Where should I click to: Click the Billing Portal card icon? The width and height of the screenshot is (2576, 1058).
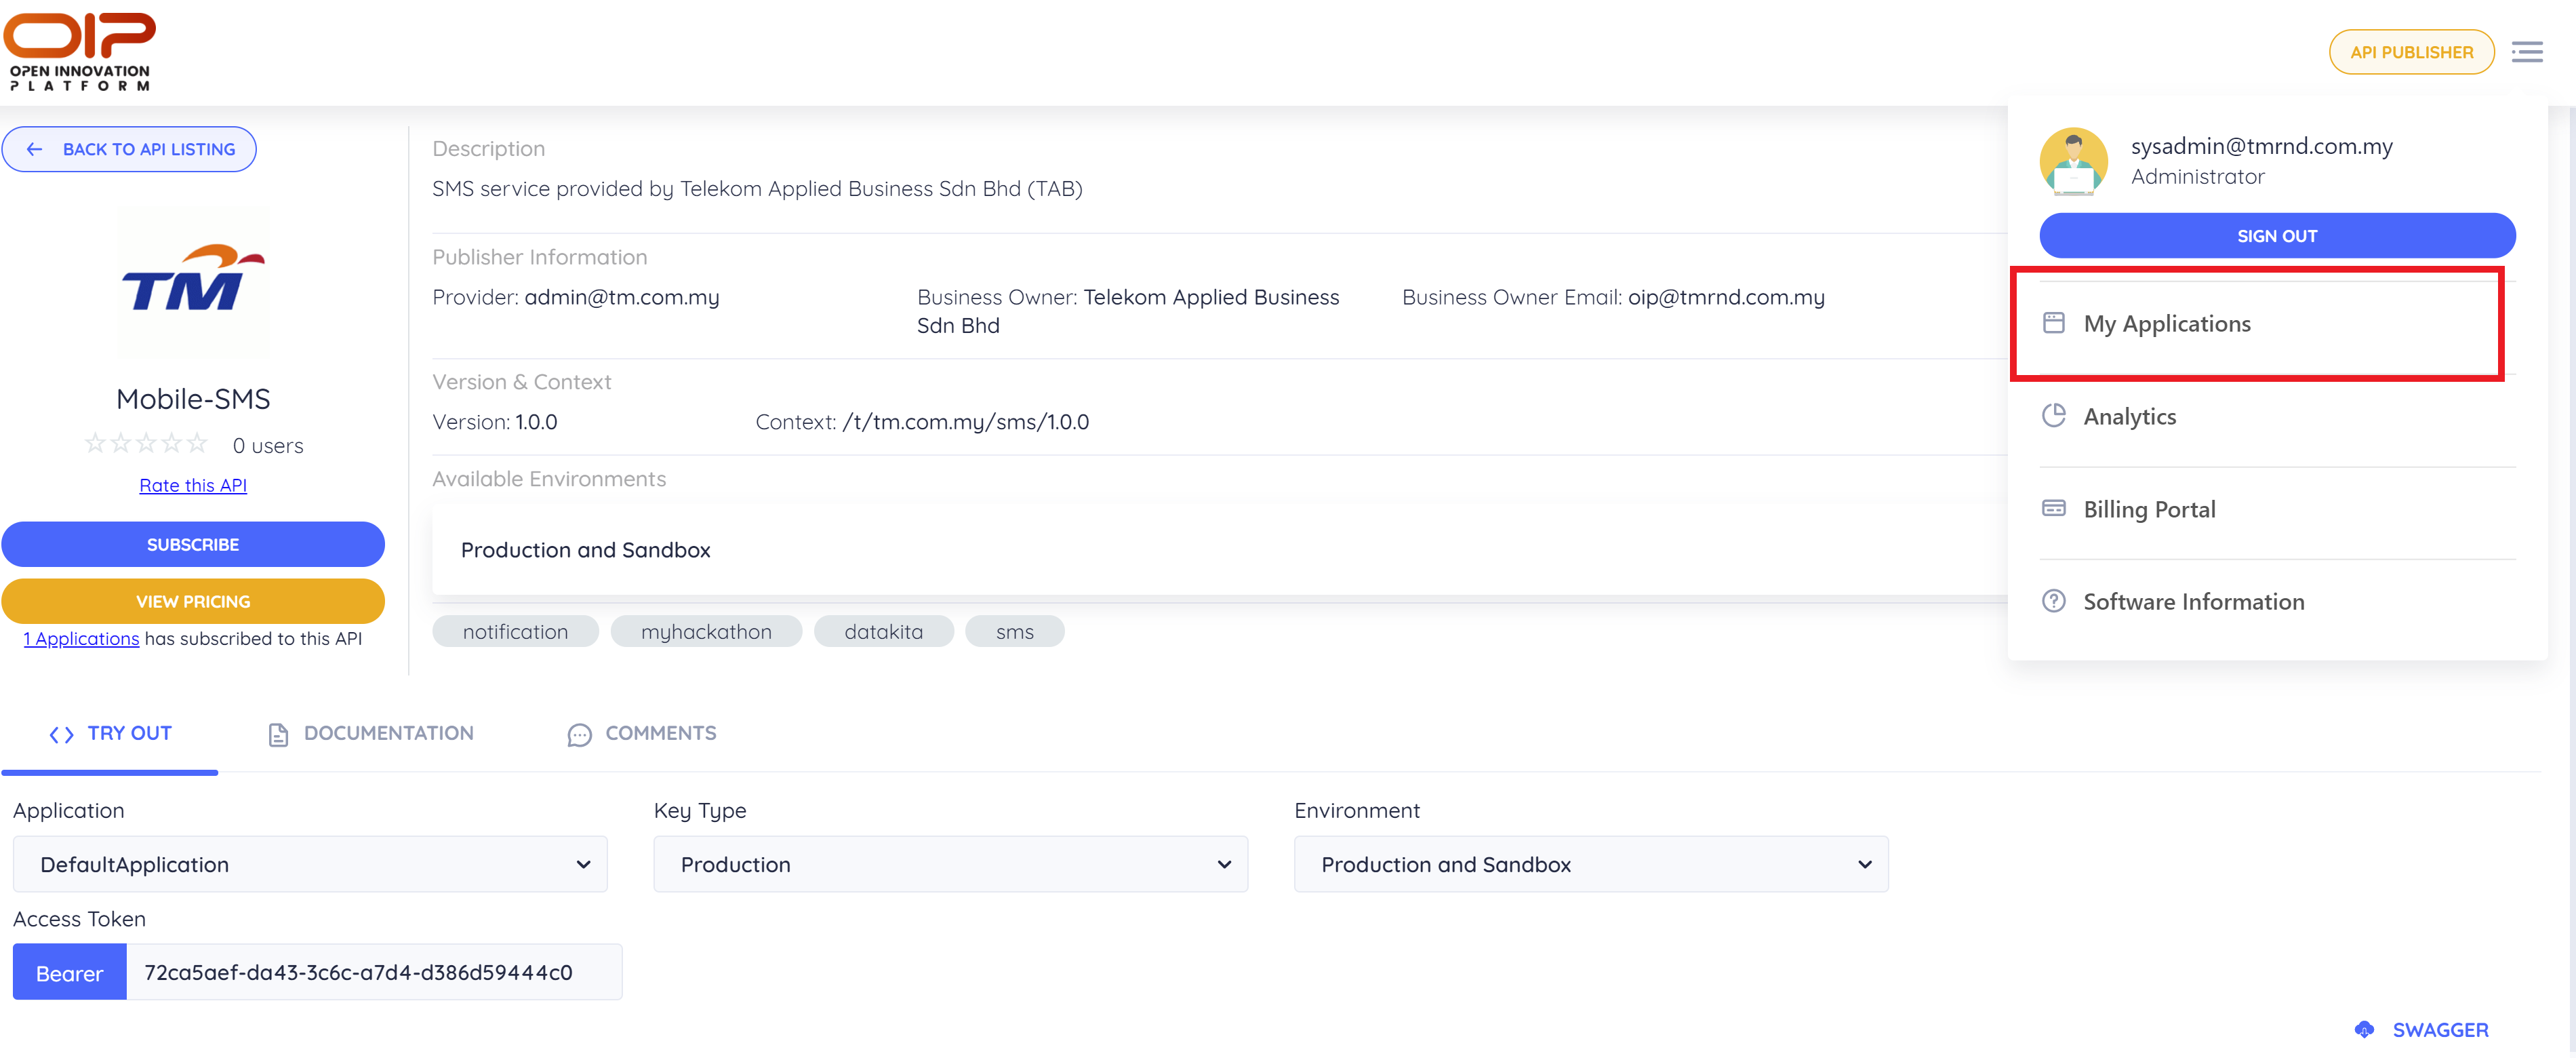click(2053, 509)
